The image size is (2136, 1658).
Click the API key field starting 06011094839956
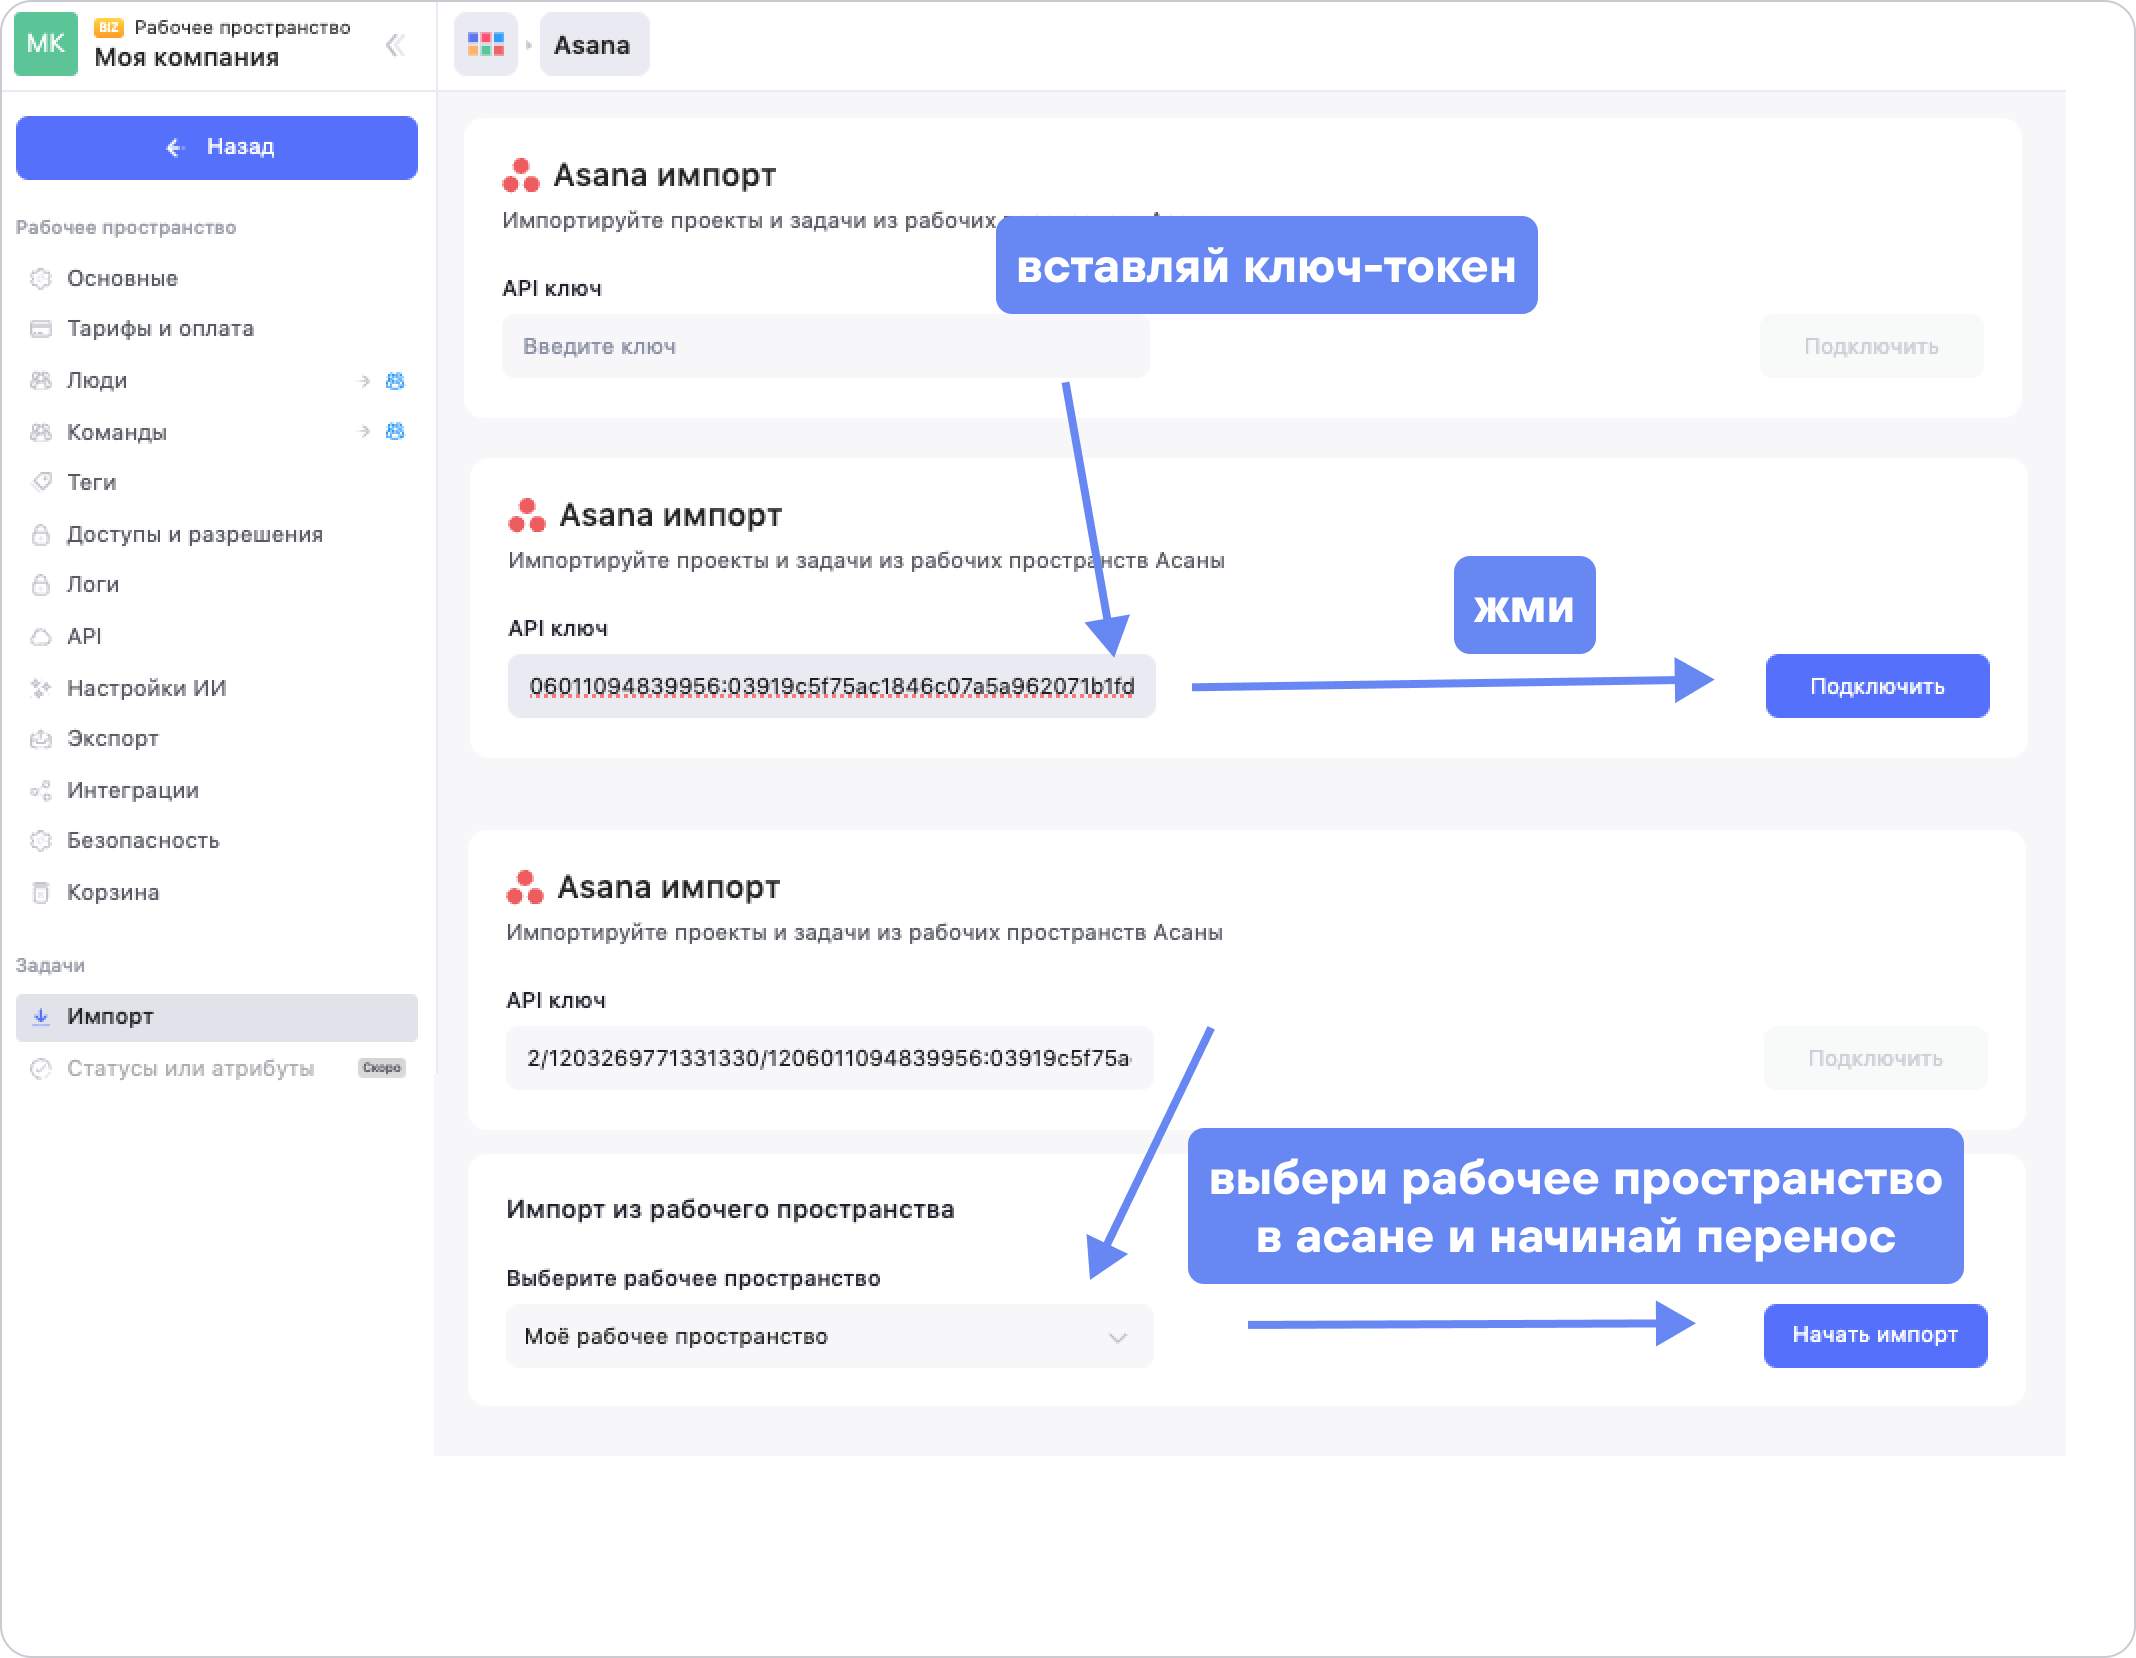(x=832, y=686)
